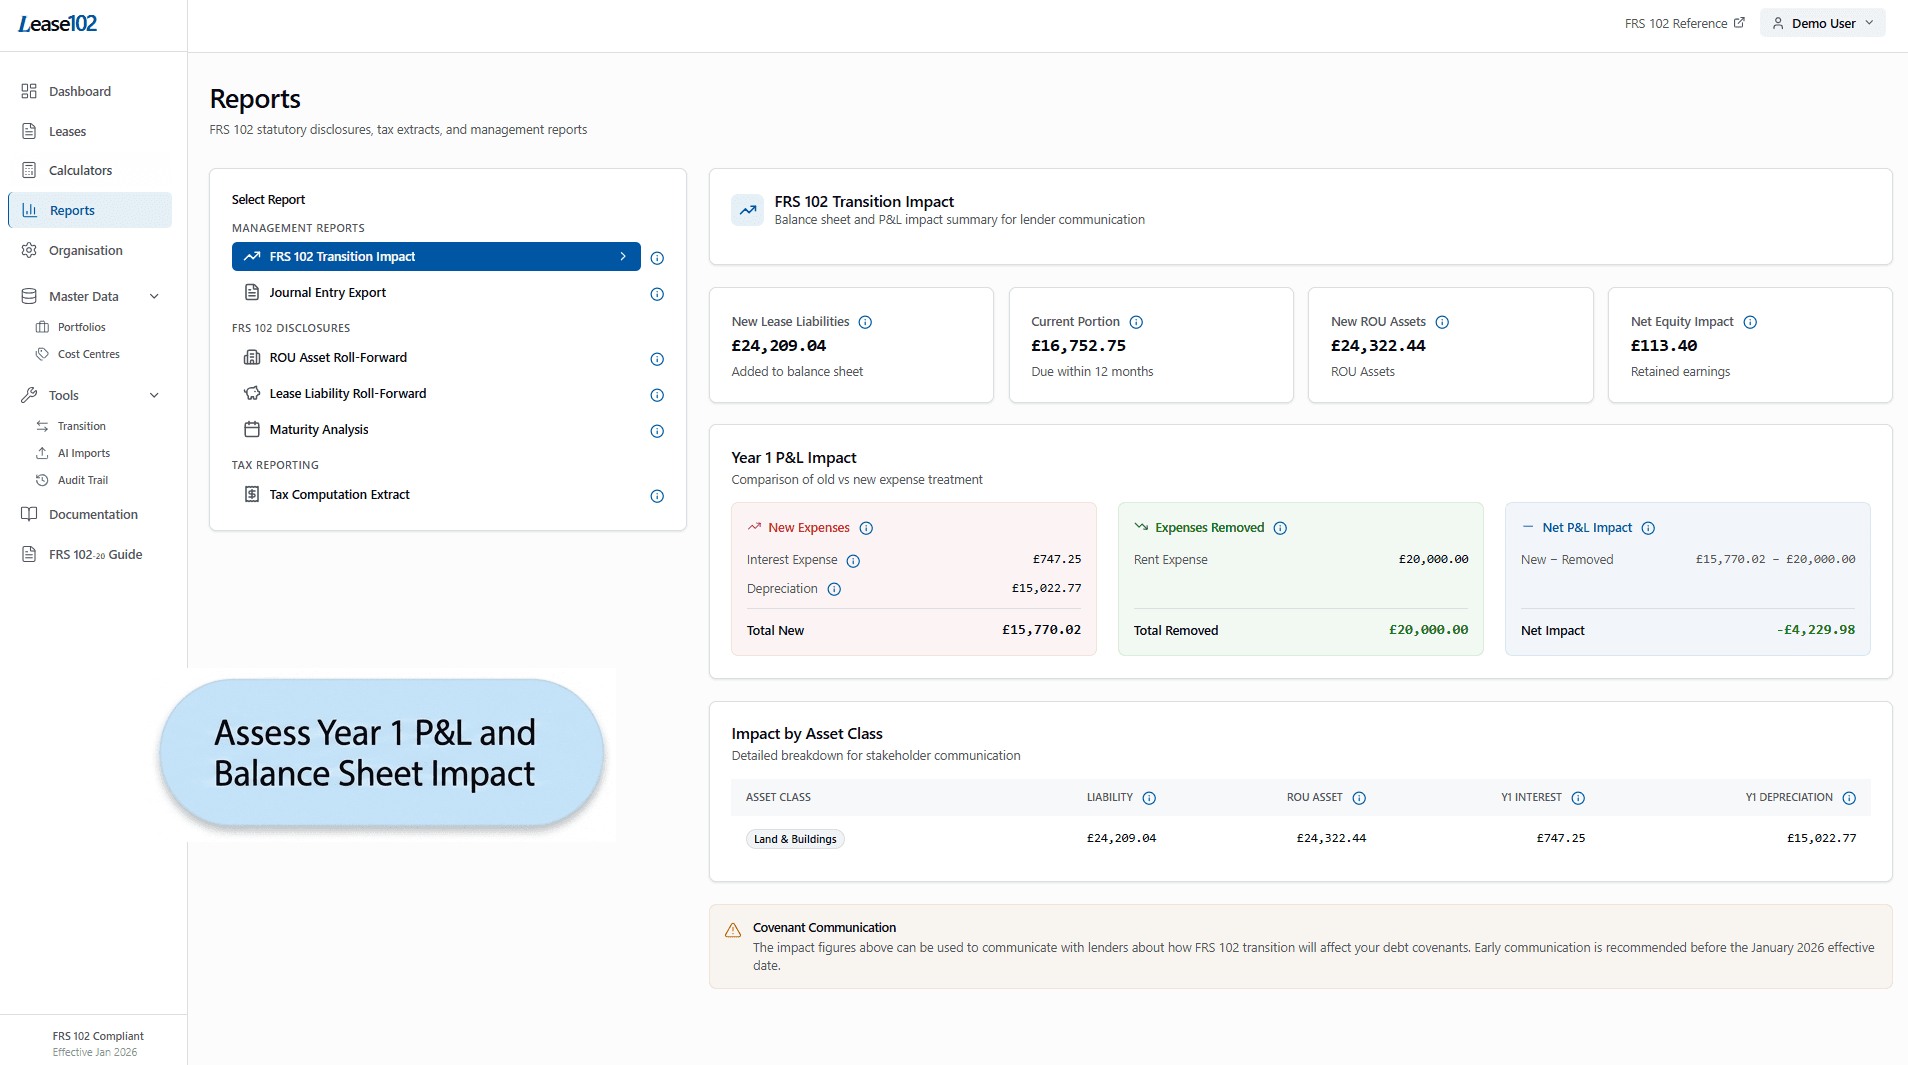Launch AI Imports from Tools
The image size is (1908, 1065).
tap(83, 452)
